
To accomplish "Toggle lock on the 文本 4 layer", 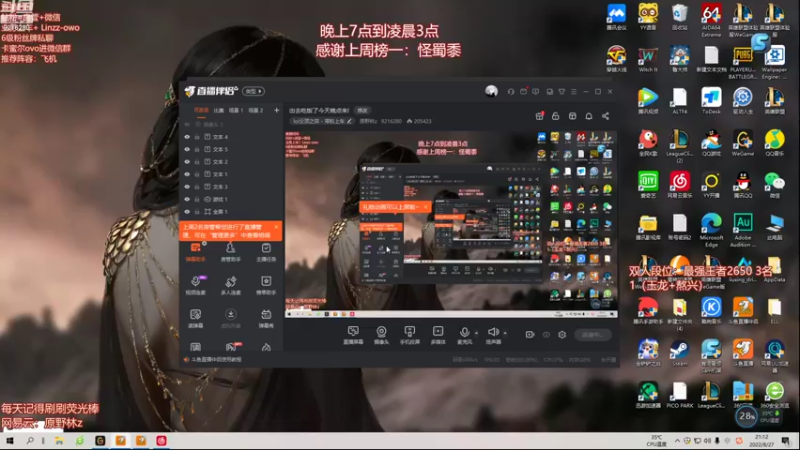I will click(197, 137).
